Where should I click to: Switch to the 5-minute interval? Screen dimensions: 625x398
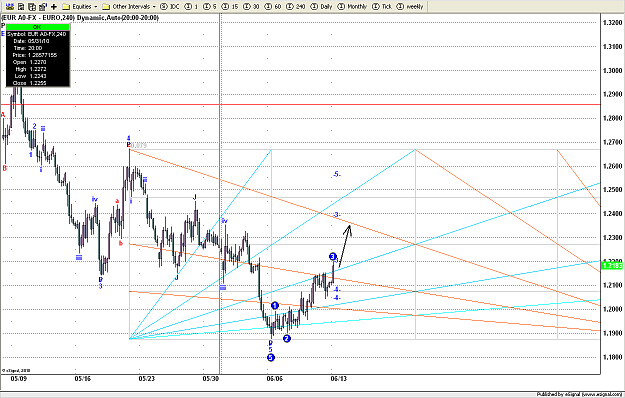[x=210, y=6]
